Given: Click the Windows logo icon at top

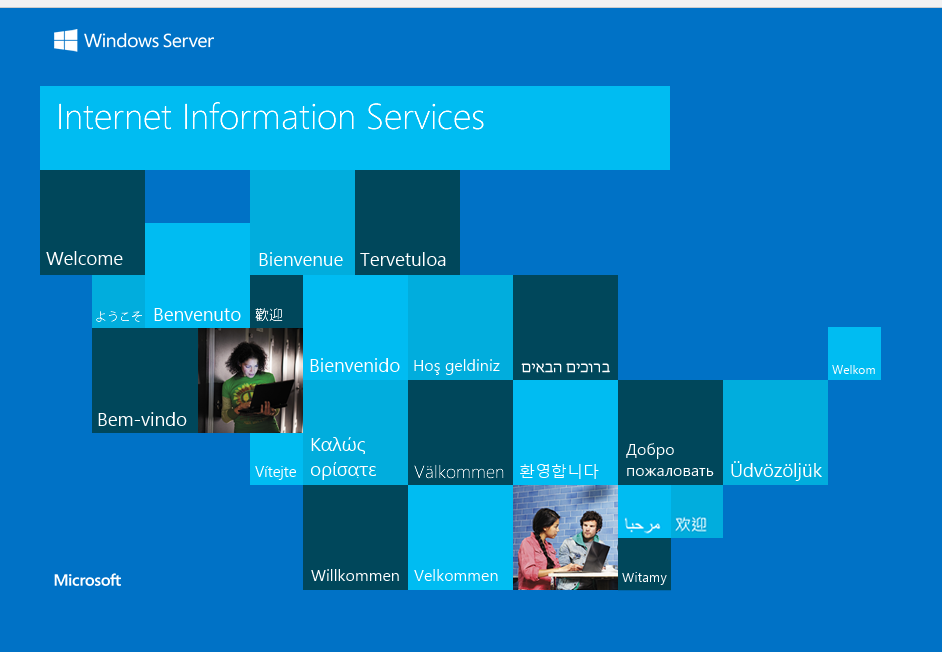Looking at the screenshot, I should pyautogui.click(x=65, y=40).
